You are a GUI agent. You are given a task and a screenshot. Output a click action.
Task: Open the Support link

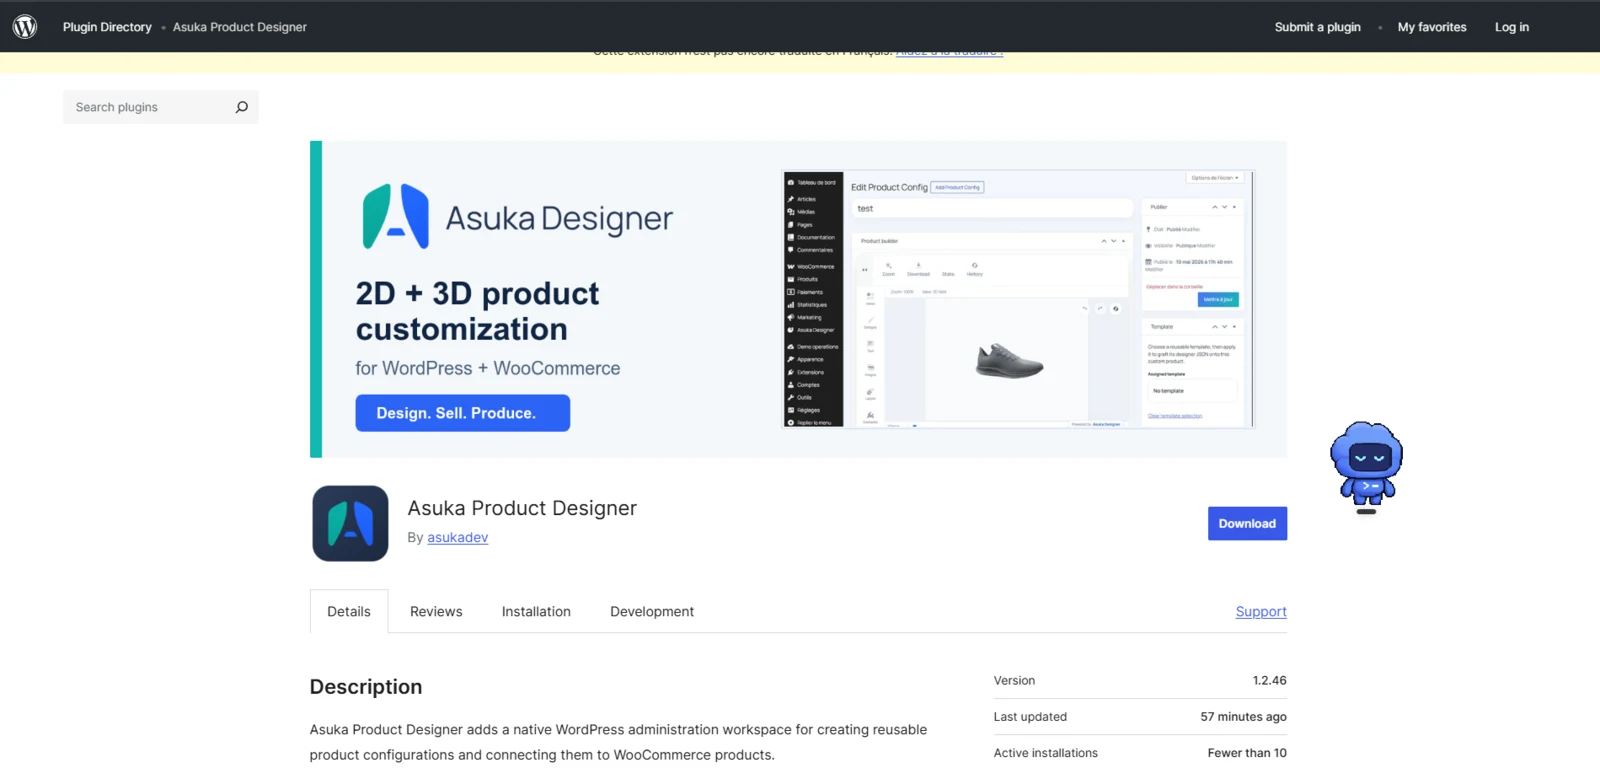[1261, 611]
